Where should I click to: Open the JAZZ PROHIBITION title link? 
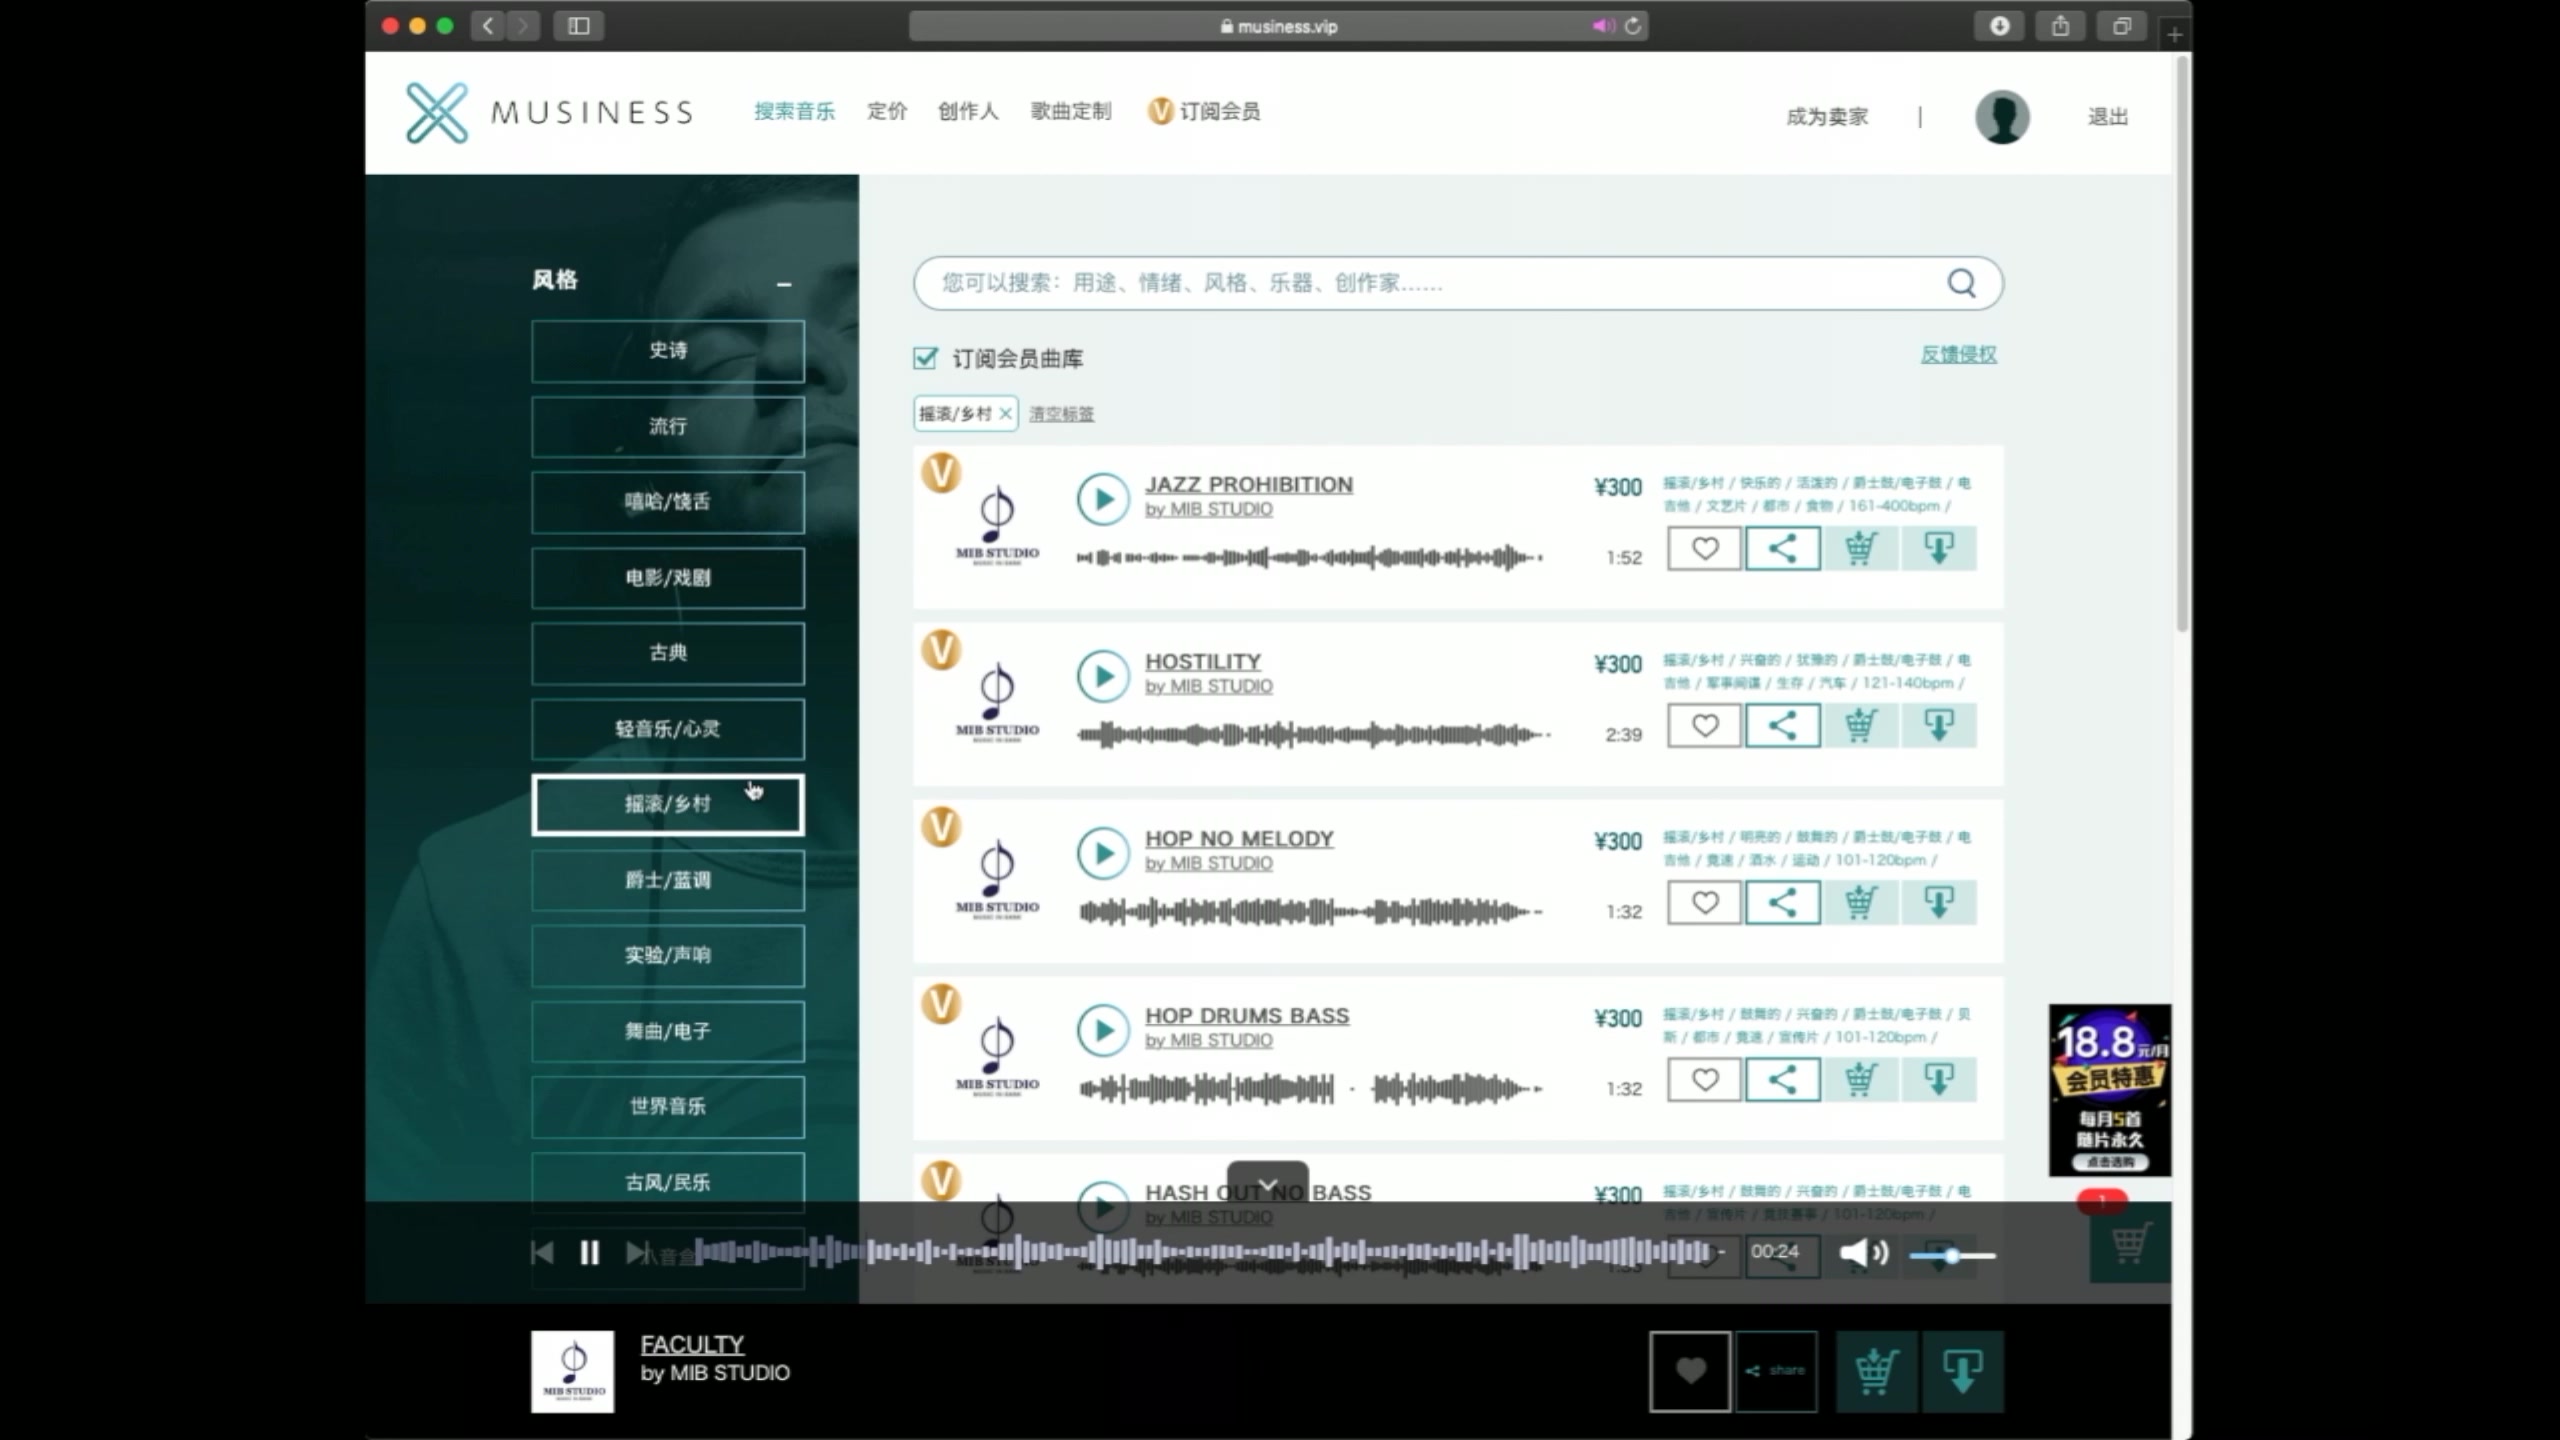pyautogui.click(x=1249, y=484)
